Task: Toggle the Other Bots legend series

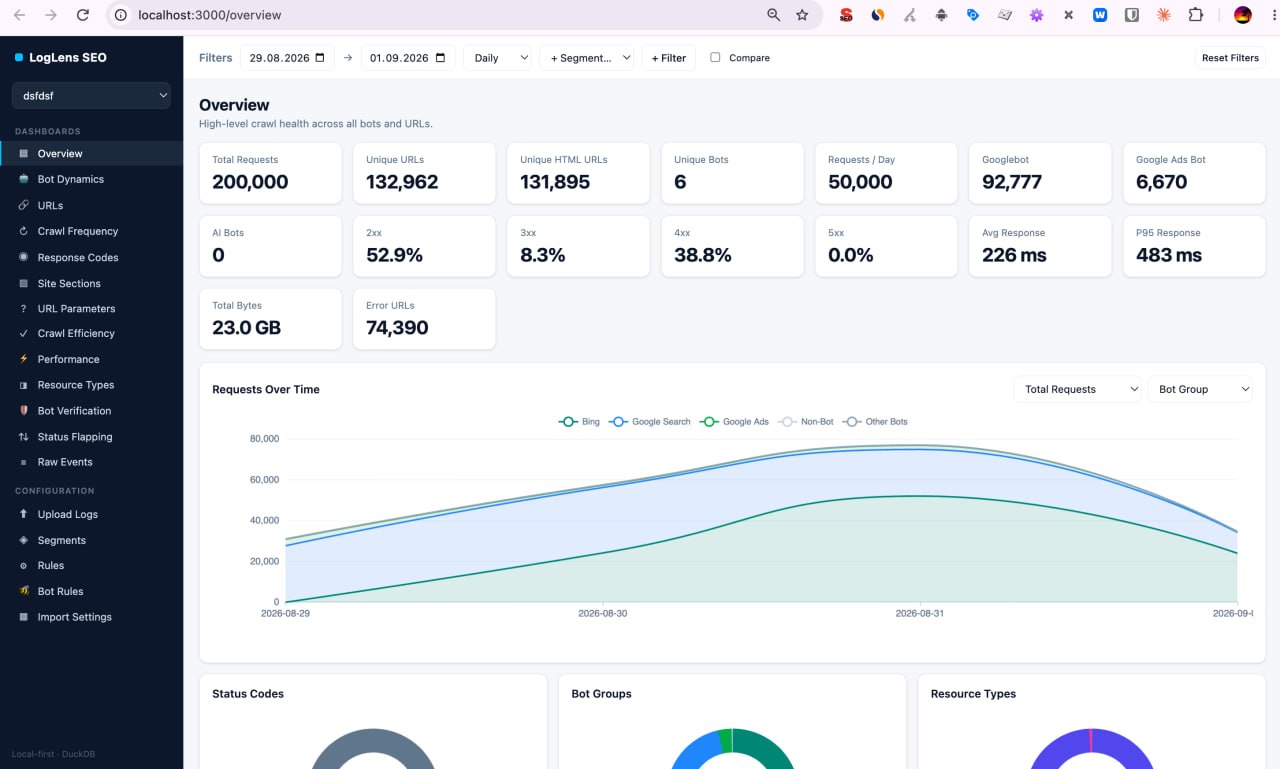Action: [875, 422]
